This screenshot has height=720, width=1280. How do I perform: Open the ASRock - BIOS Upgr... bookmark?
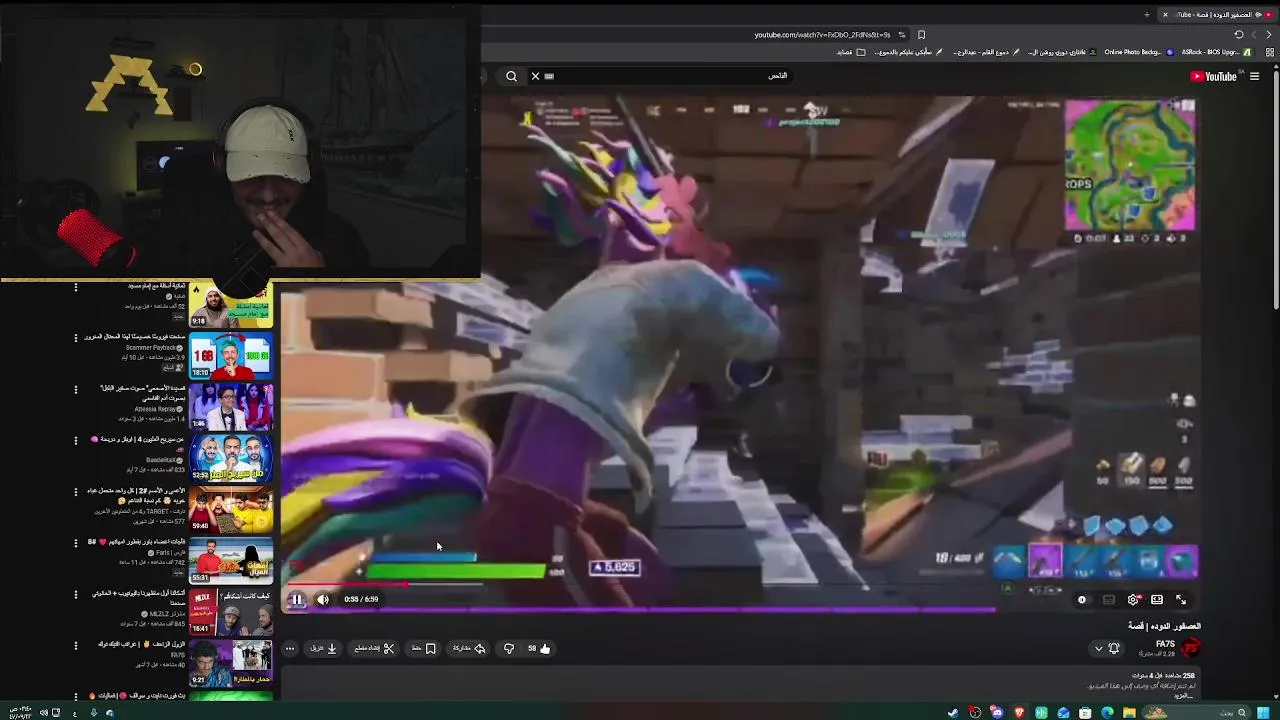point(1217,52)
